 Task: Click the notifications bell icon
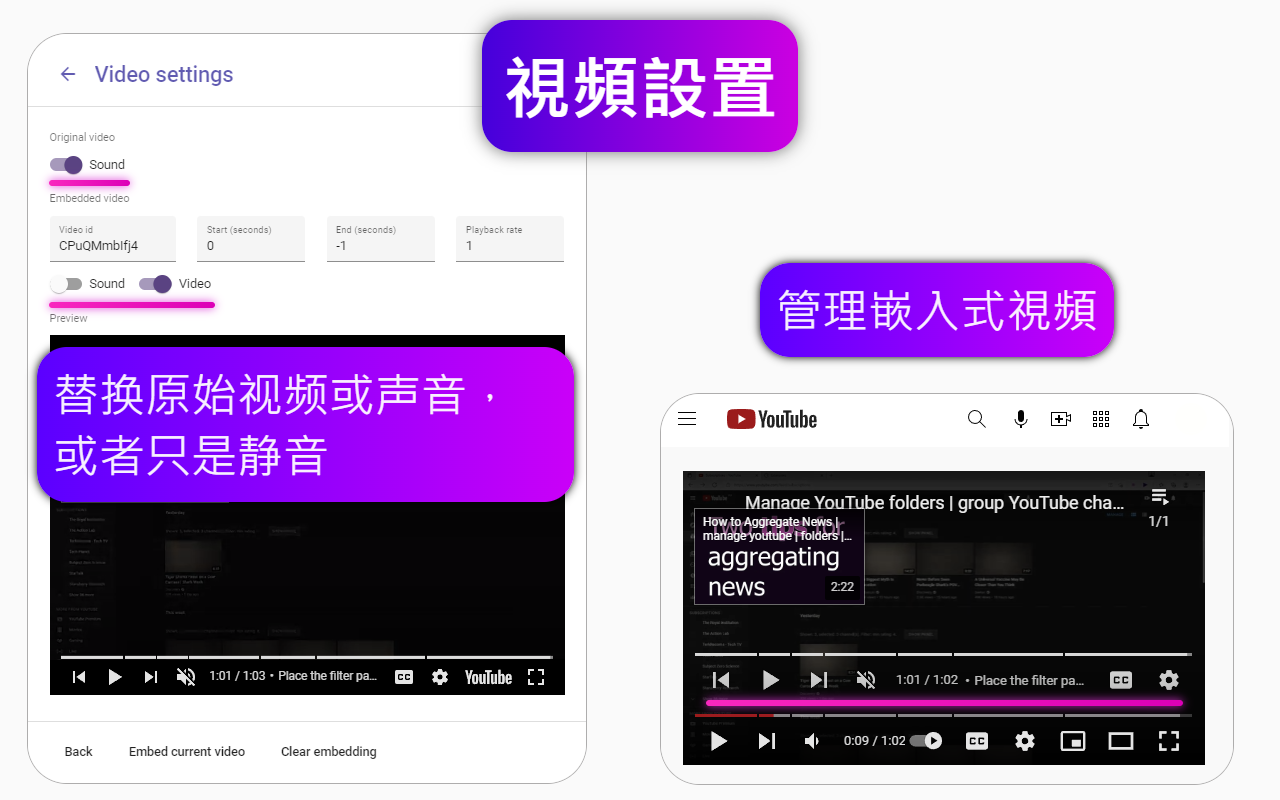tap(1140, 419)
